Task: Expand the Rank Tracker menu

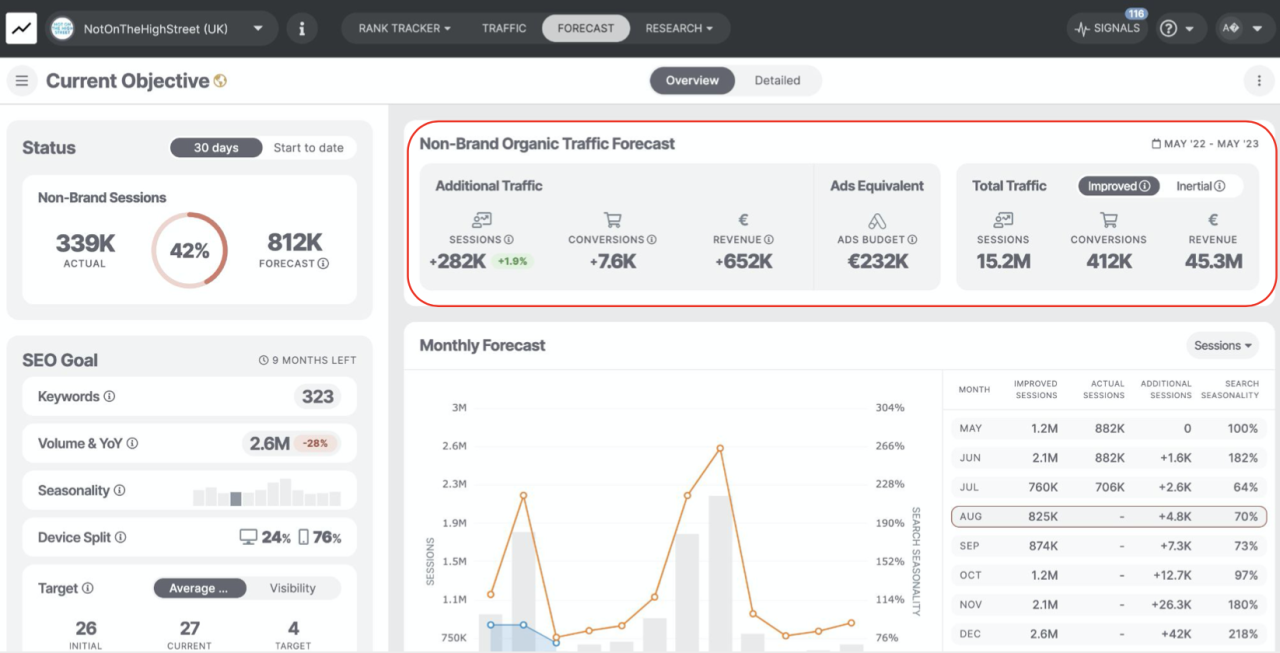Action: pos(404,28)
